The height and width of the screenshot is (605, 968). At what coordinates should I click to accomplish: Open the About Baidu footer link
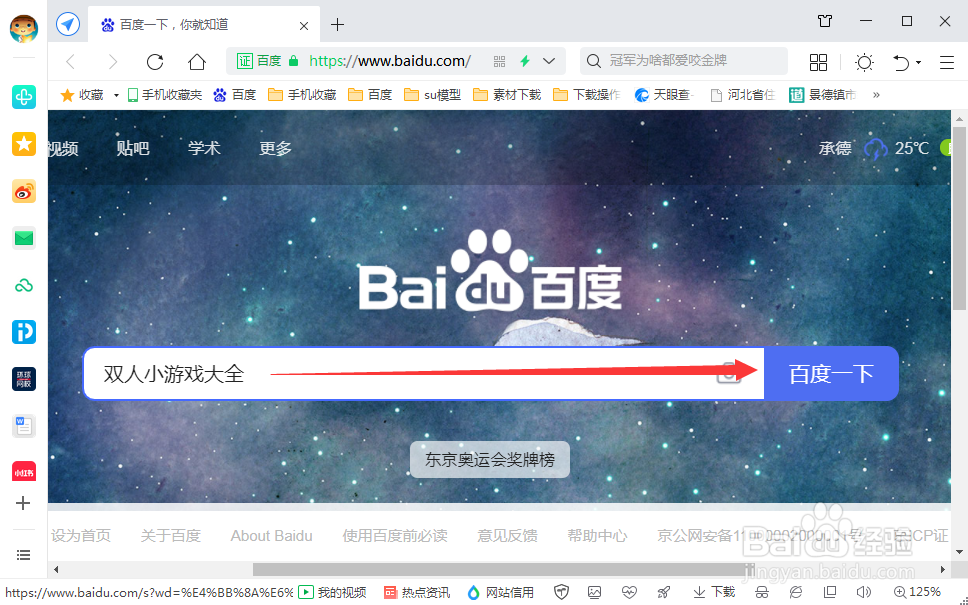(x=272, y=536)
